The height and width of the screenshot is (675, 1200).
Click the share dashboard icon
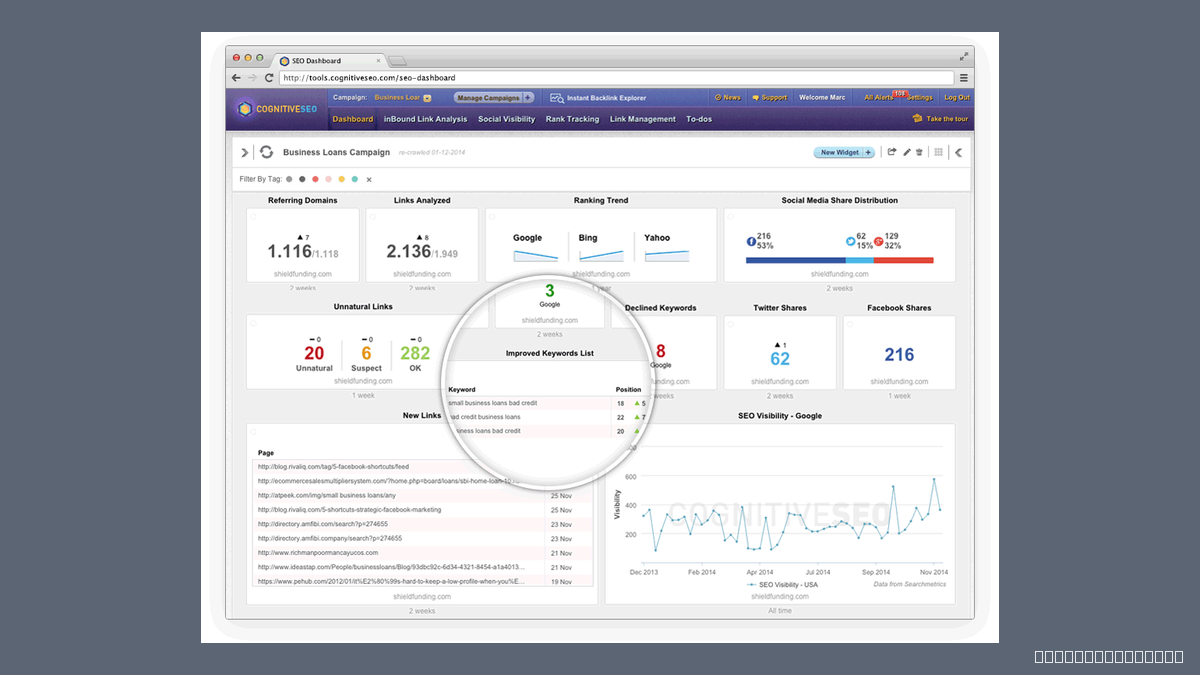pyautogui.click(x=892, y=153)
